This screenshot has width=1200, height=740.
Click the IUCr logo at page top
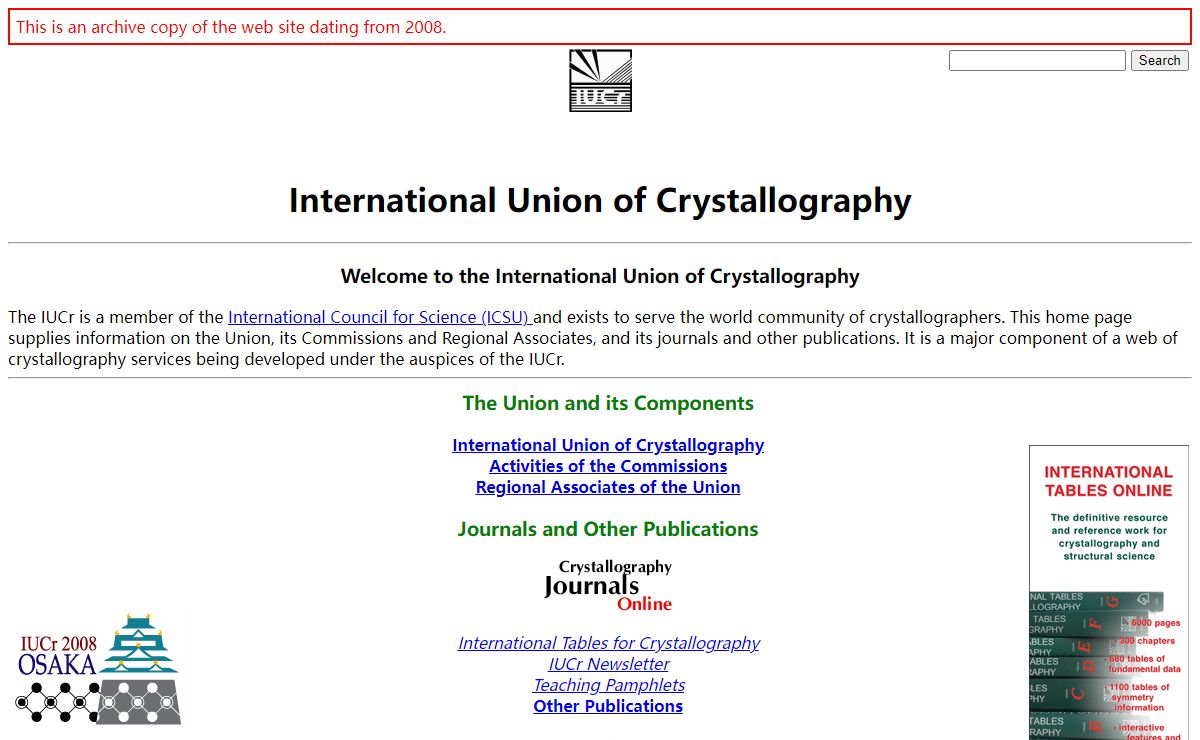pyautogui.click(x=600, y=81)
